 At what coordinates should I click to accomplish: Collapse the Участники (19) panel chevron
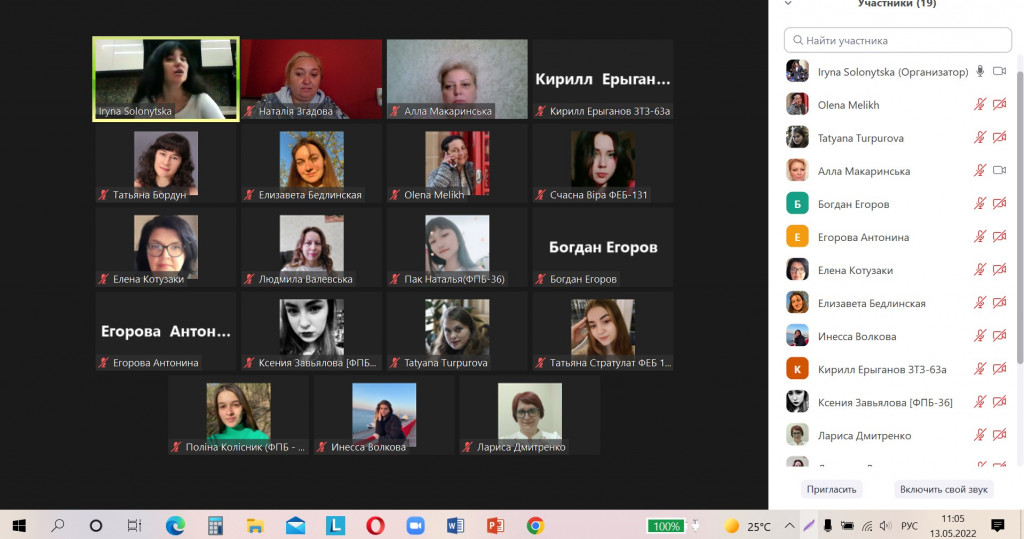point(788,4)
